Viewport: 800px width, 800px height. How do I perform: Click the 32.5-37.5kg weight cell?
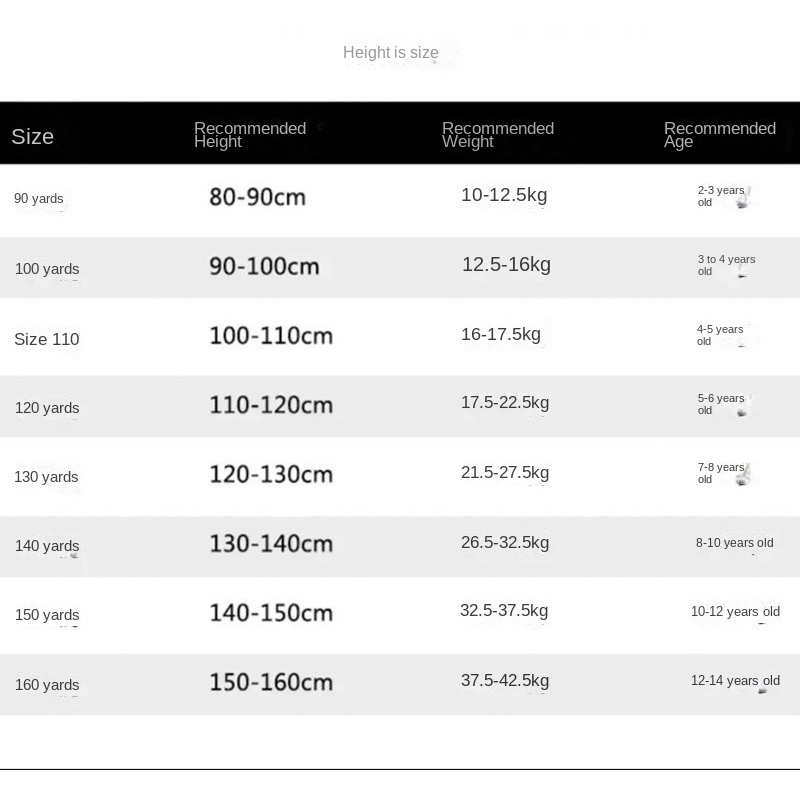coord(504,611)
